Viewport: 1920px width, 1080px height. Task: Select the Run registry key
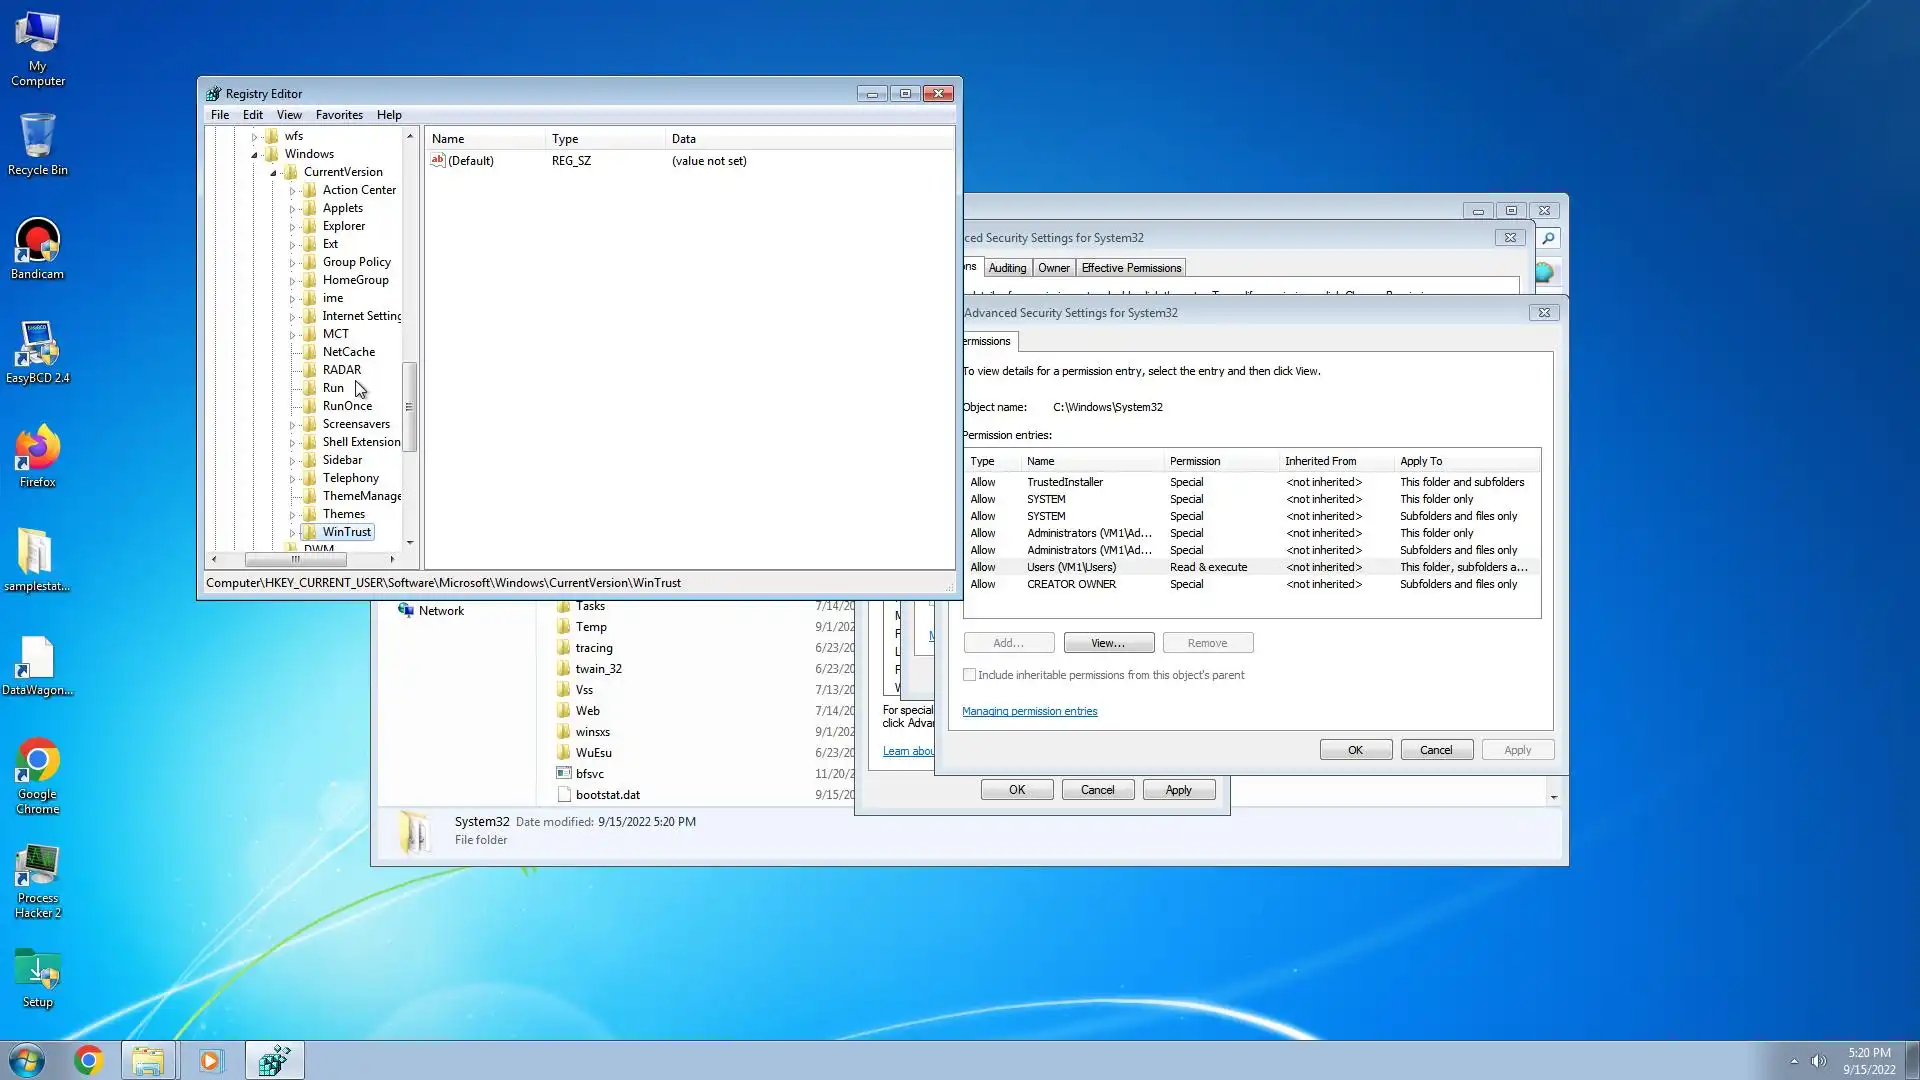(x=333, y=388)
